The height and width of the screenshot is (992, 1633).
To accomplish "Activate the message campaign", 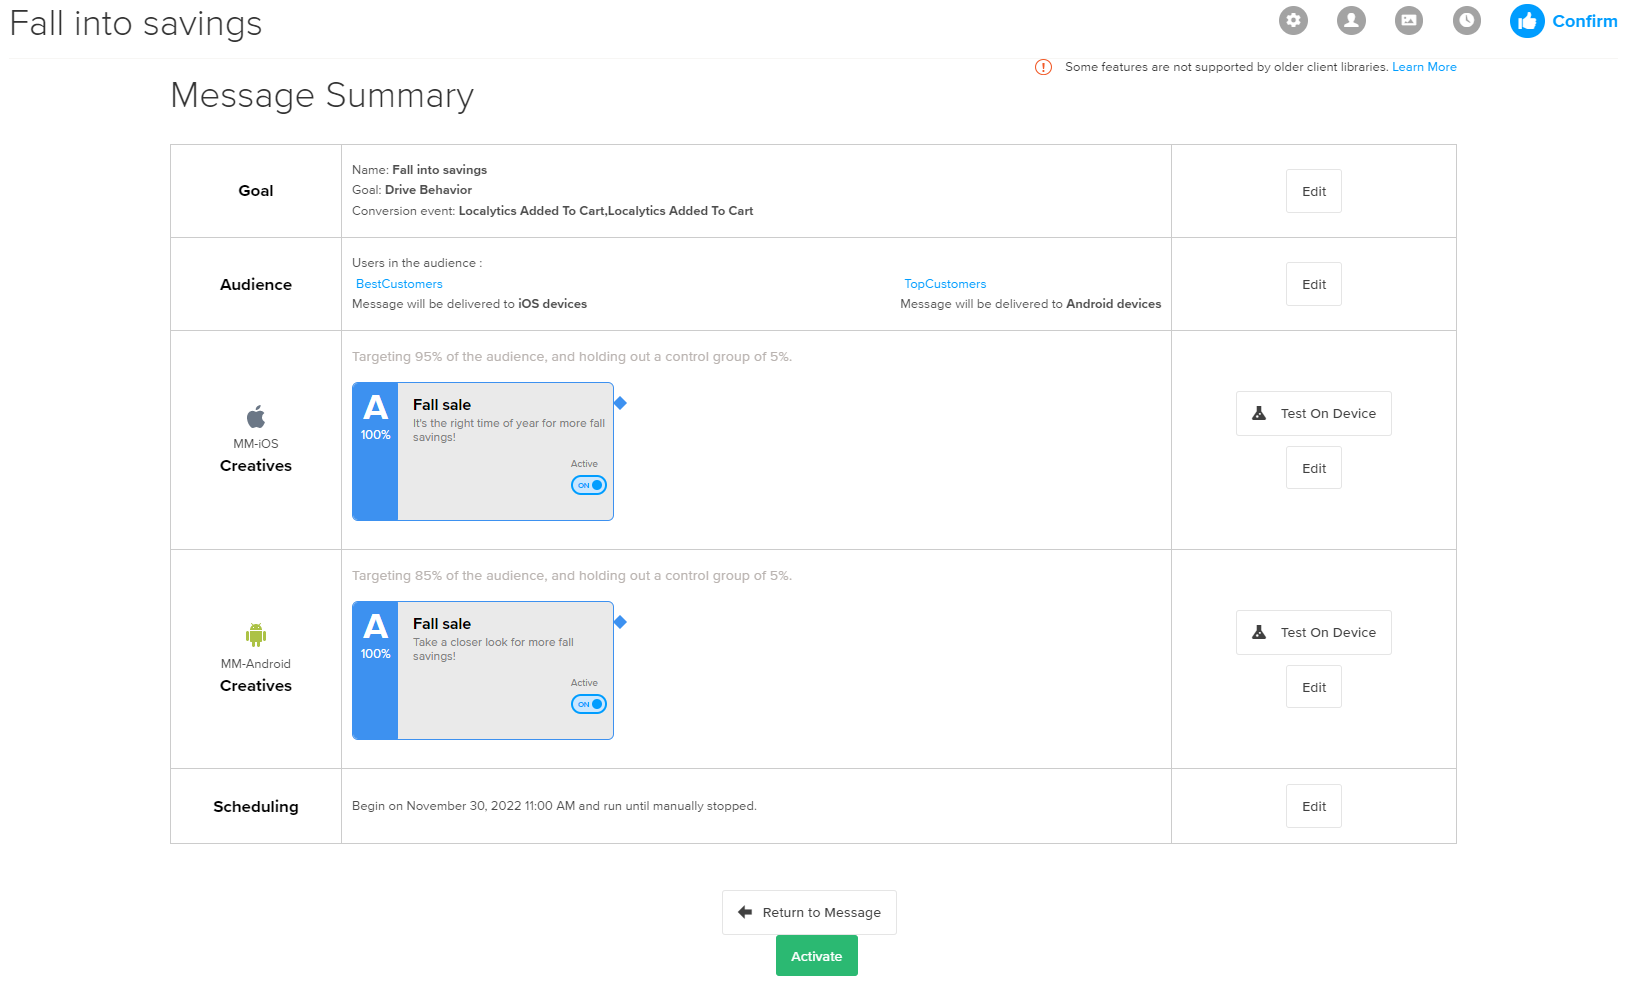I will tap(816, 956).
